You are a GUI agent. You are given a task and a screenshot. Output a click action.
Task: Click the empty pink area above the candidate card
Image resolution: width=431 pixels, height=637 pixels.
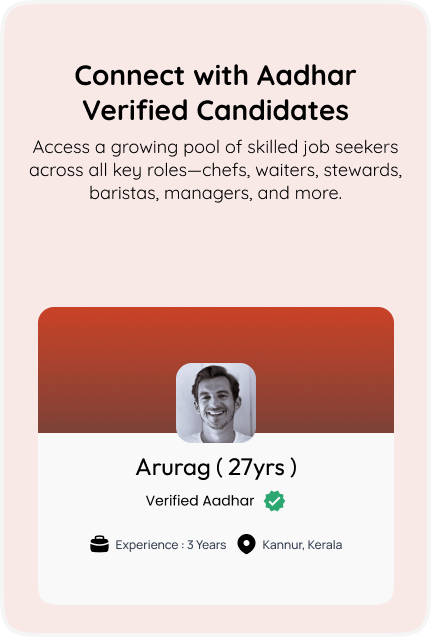pyautogui.click(x=216, y=255)
